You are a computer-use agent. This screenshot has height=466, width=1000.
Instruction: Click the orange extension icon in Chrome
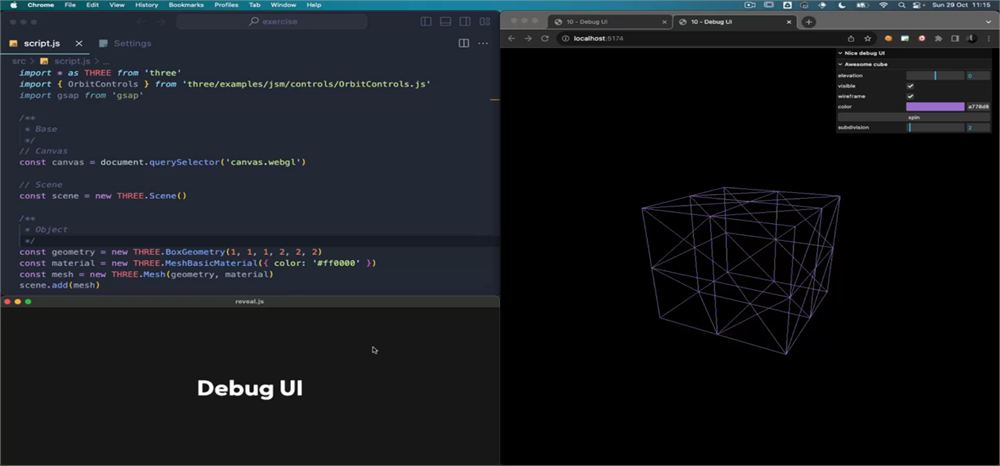[888, 38]
